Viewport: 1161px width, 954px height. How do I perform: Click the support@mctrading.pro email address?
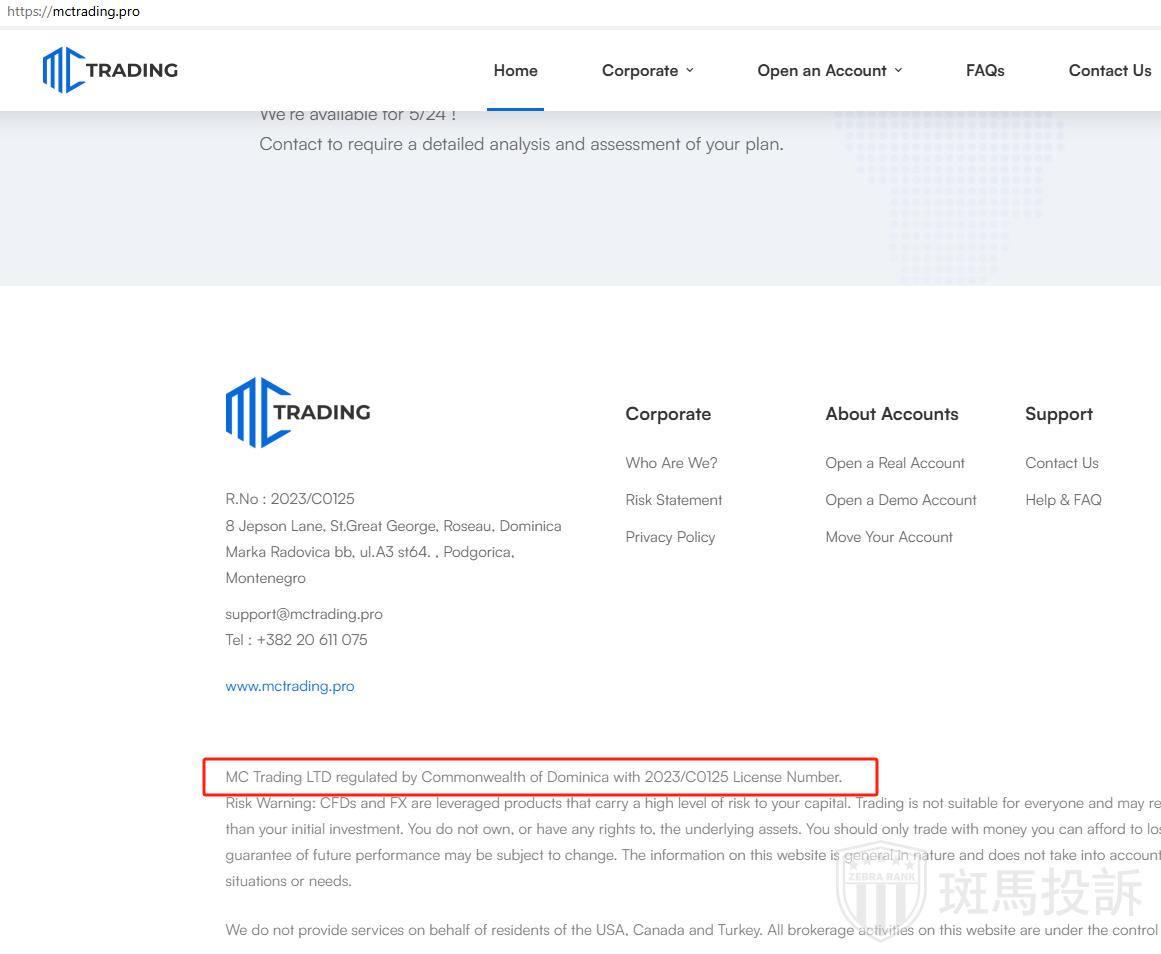(x=303, y=614)
